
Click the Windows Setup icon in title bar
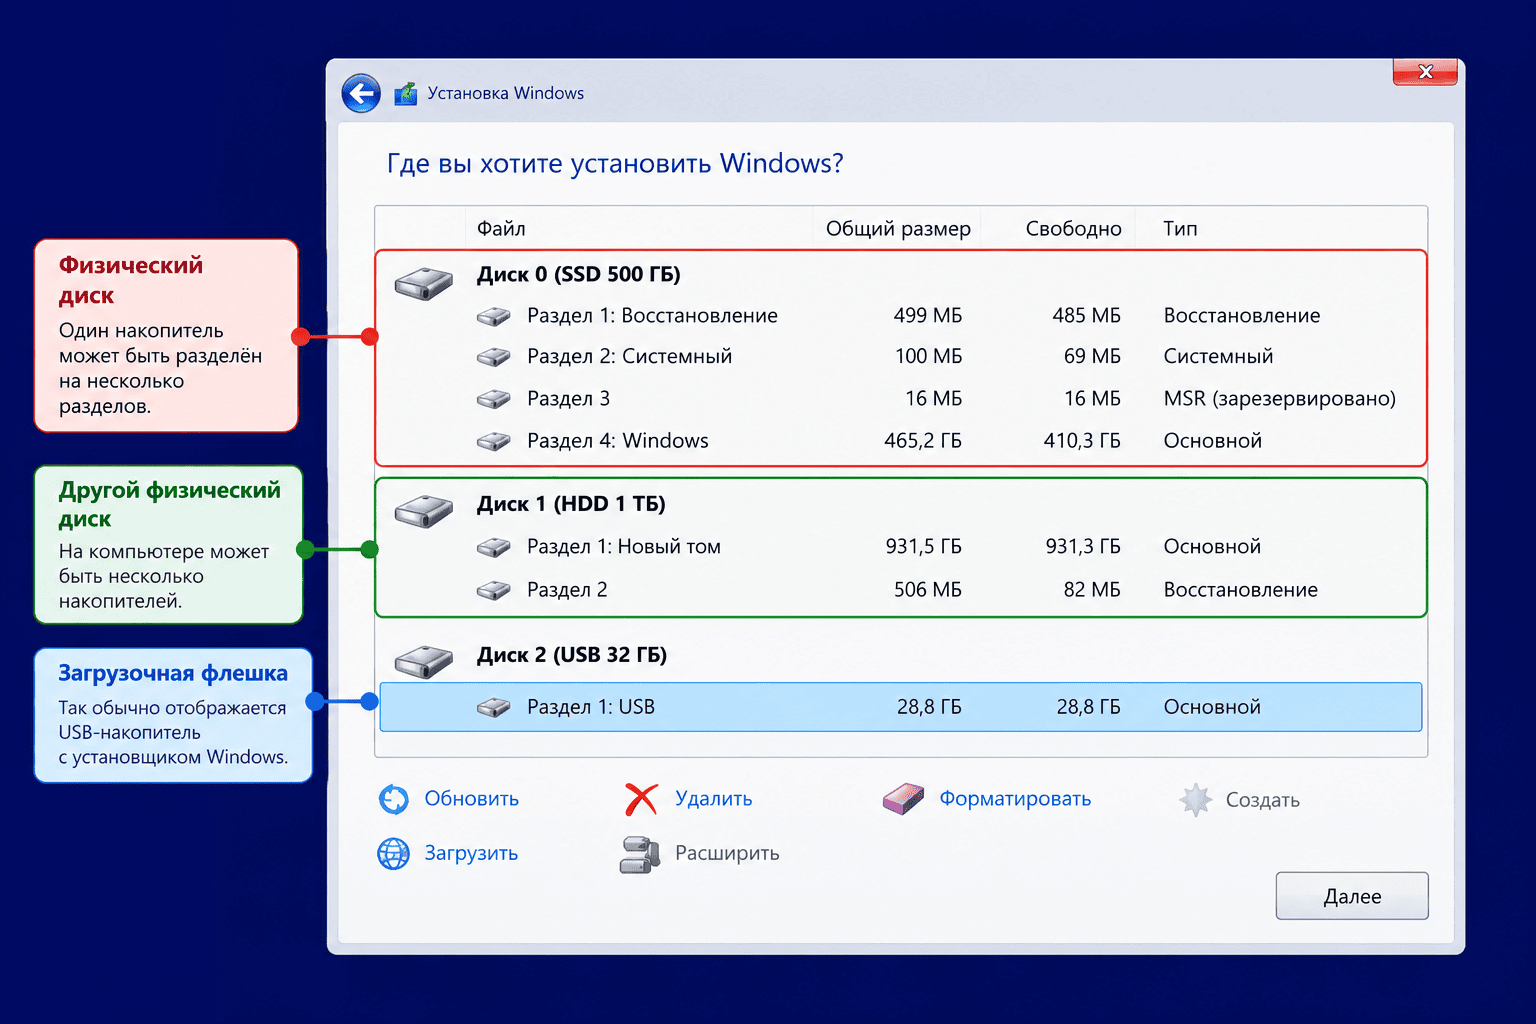pyautogui.click(x=405, y=93)
